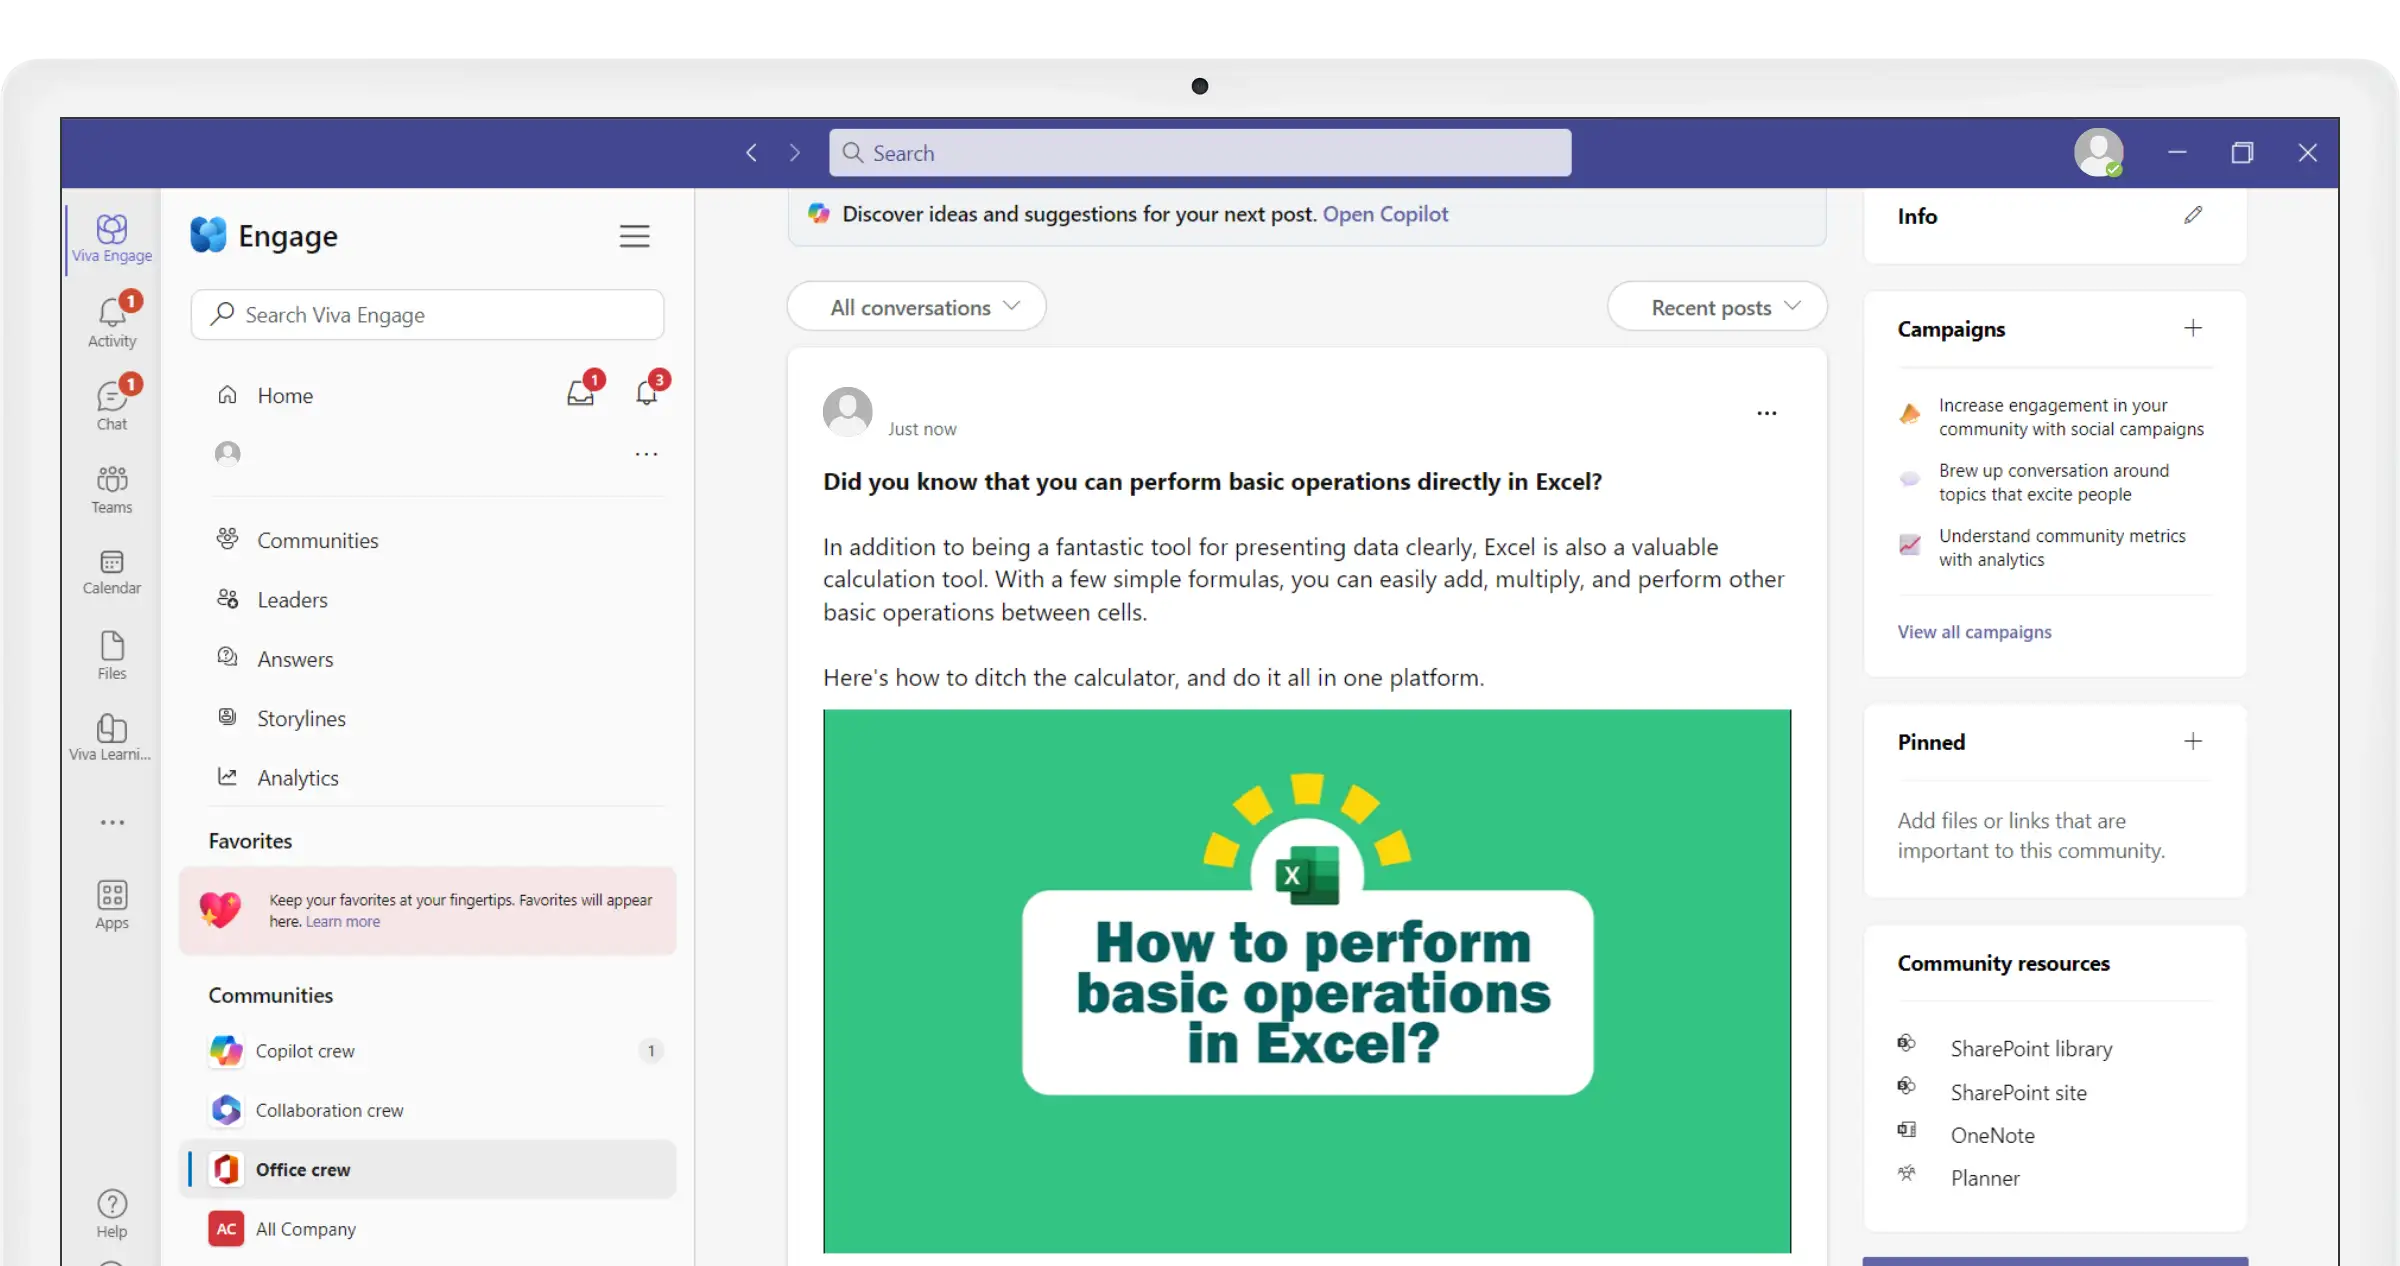Open the Excel post image
The image size is (2400, 1266).
pyautogui.click(x=1307, y=981)
